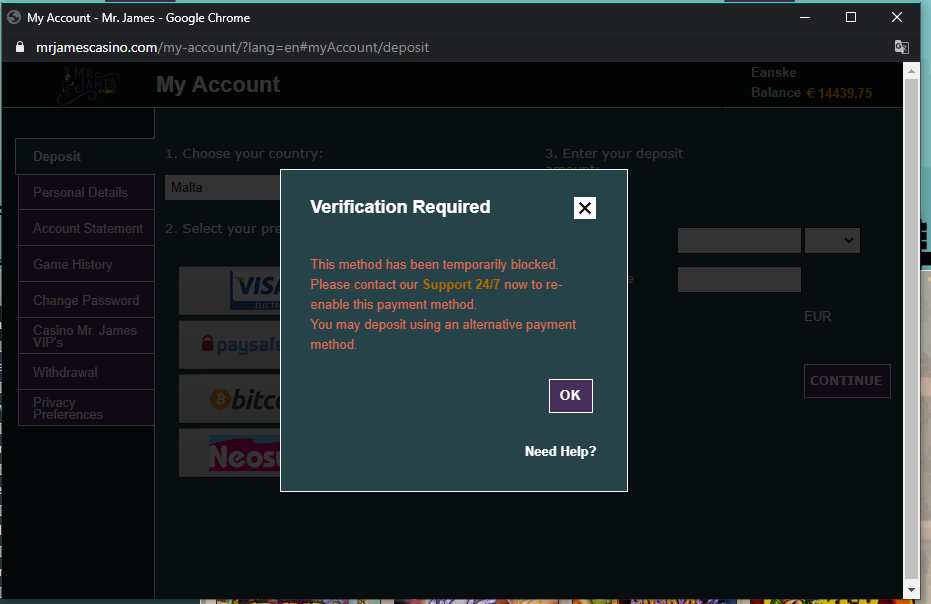Open Privacy Preferences menu item

85,408
